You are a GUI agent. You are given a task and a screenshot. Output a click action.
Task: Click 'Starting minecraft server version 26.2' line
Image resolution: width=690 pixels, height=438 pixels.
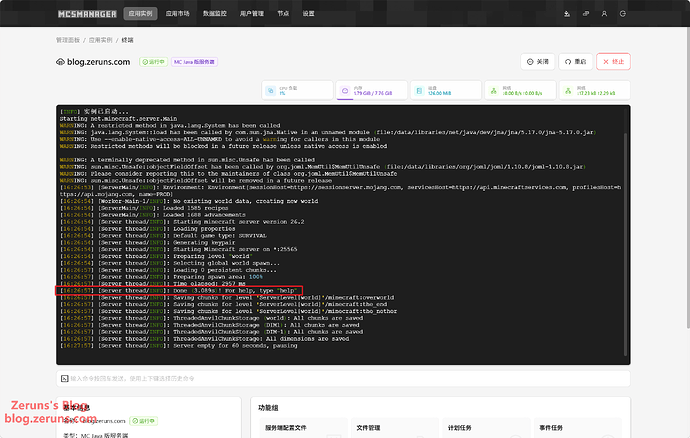pos(182,222)
